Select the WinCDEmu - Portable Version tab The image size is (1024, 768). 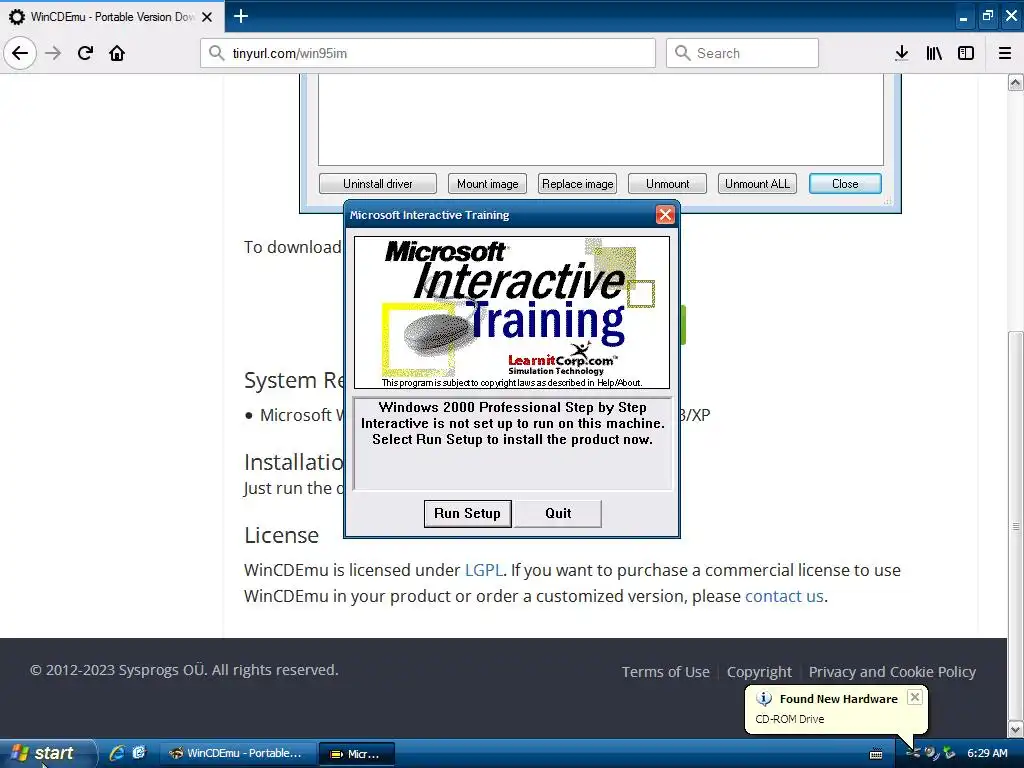112,17
